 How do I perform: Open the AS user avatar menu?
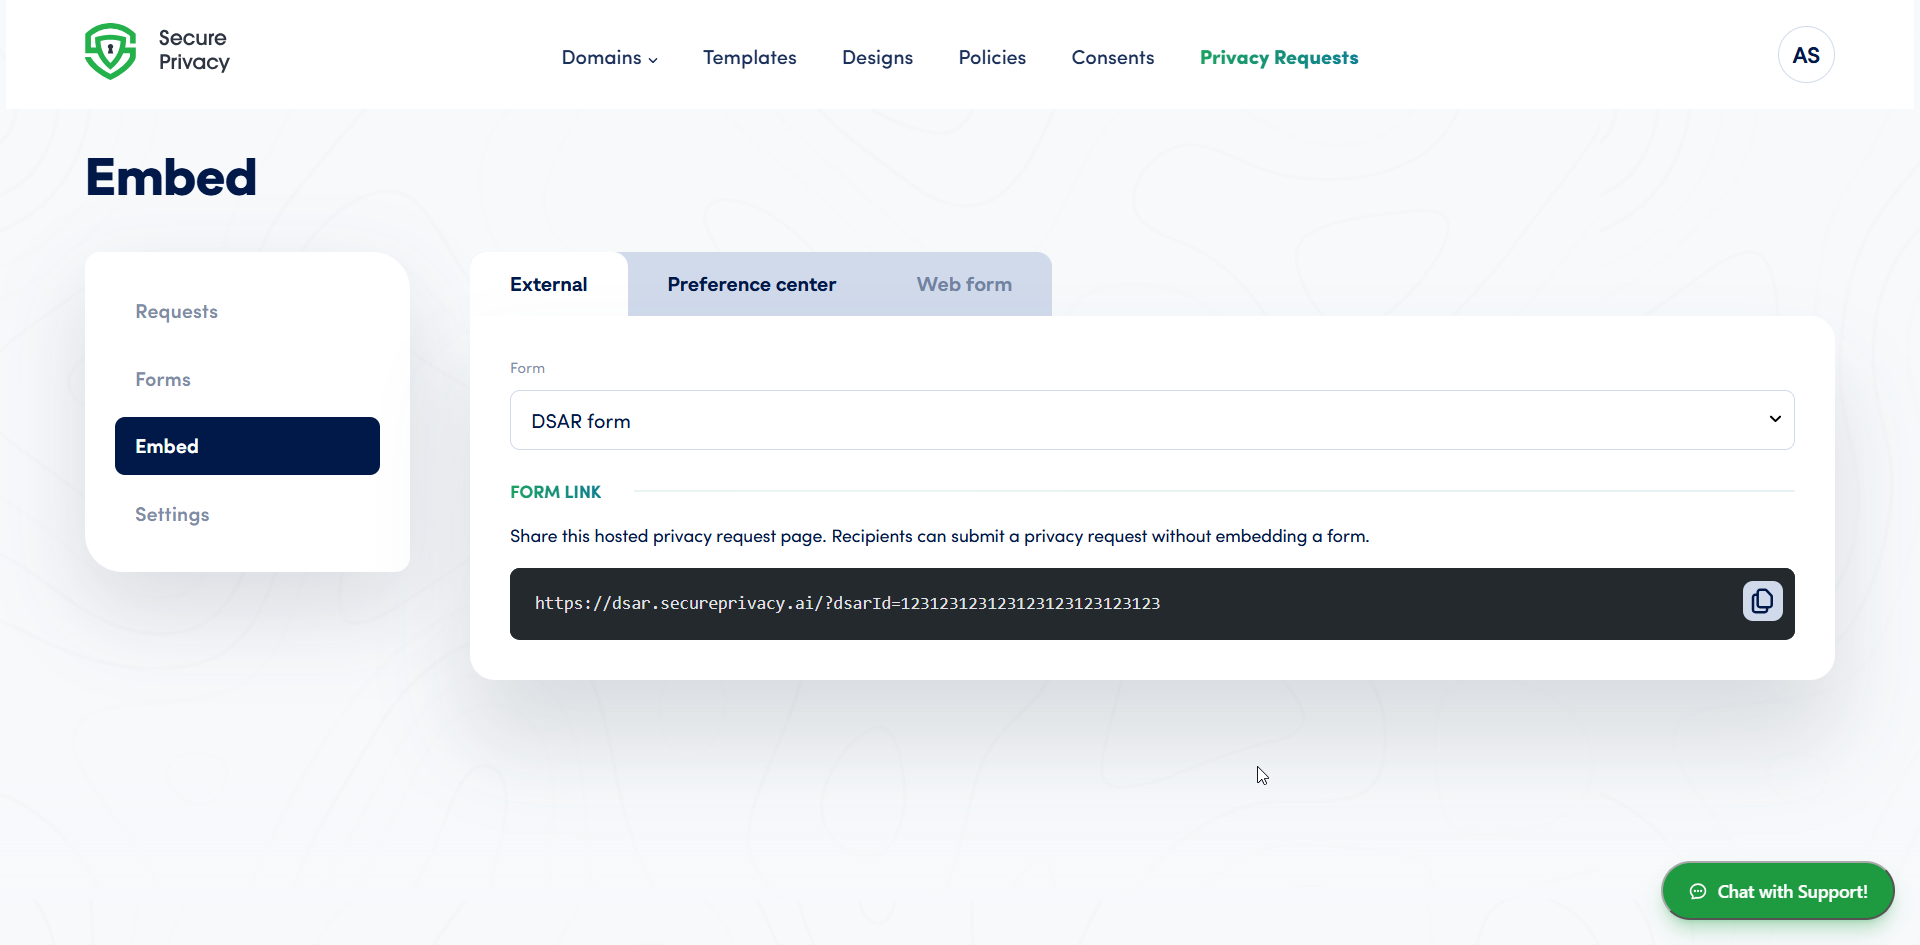coord(1806,55)
